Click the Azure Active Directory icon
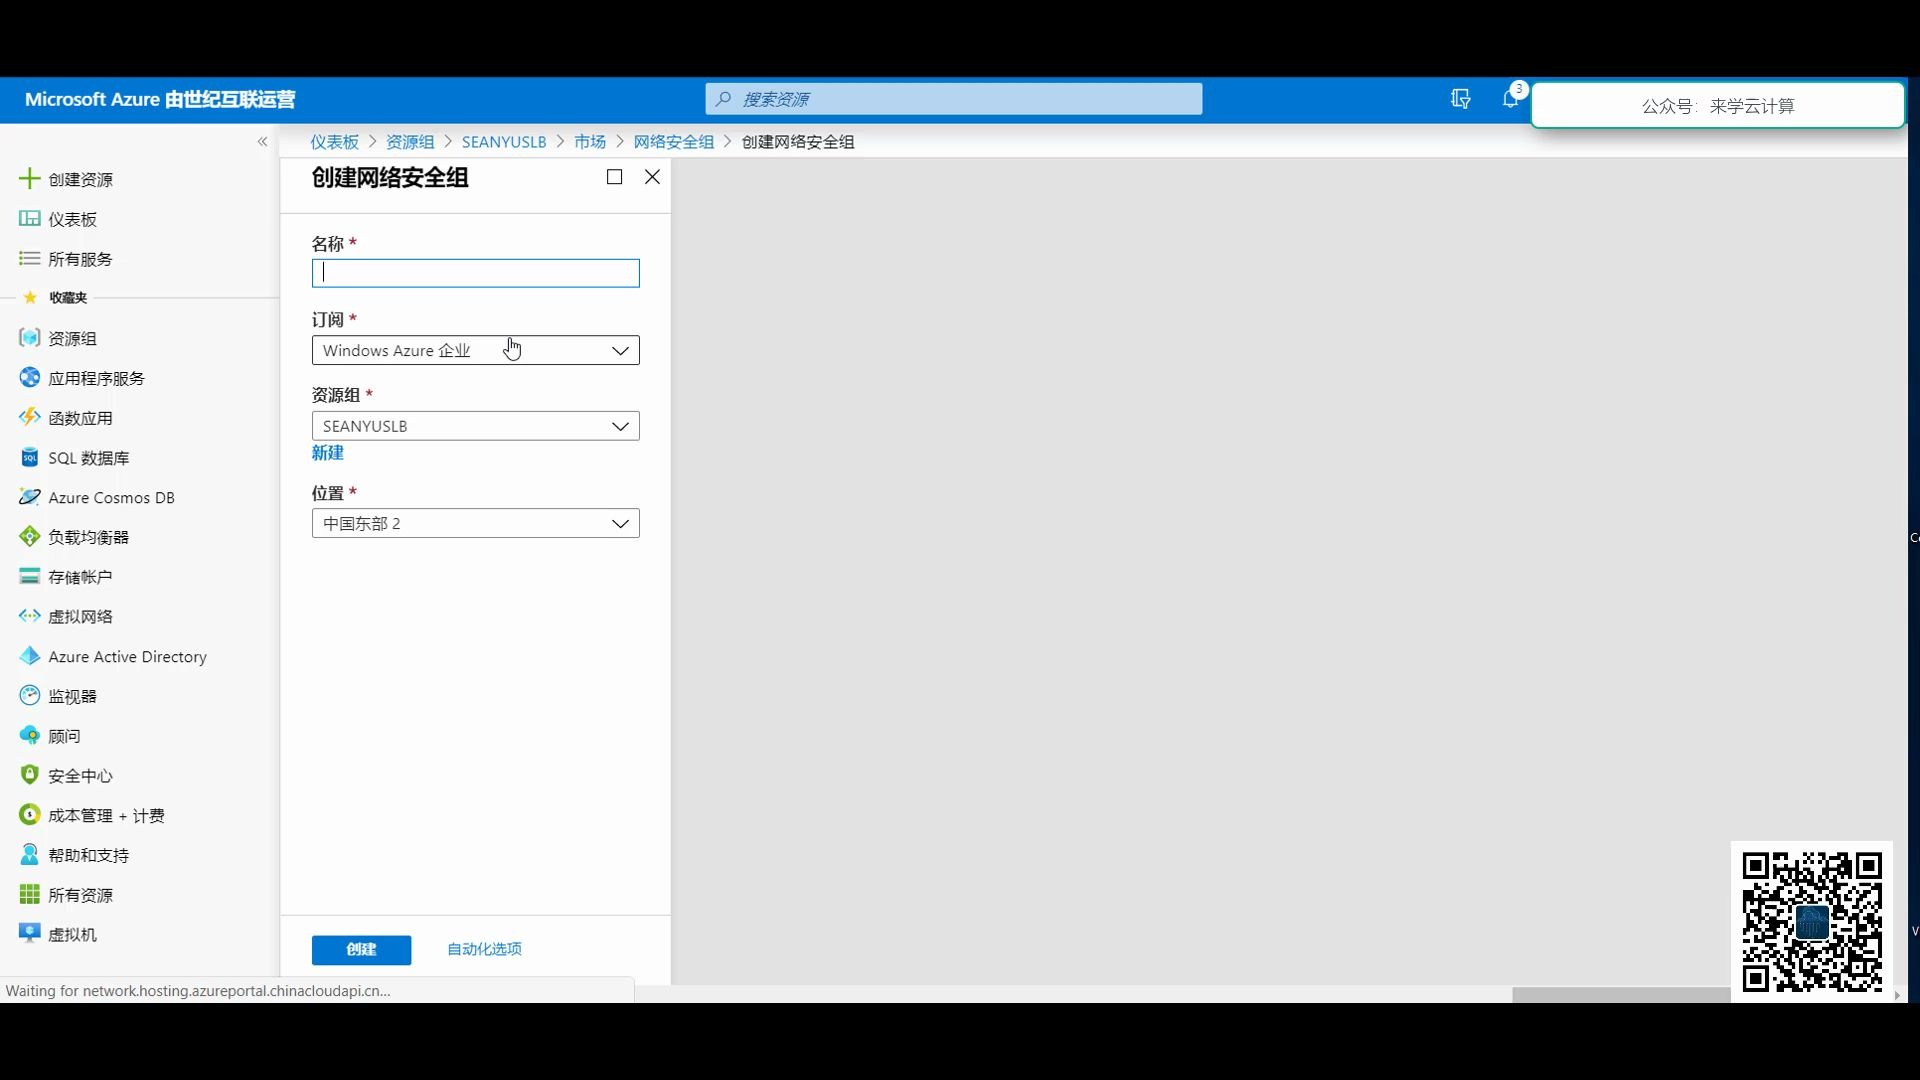Image resolution: width=1920 pixels, height=1080 pixels. [x=30, y=656]
